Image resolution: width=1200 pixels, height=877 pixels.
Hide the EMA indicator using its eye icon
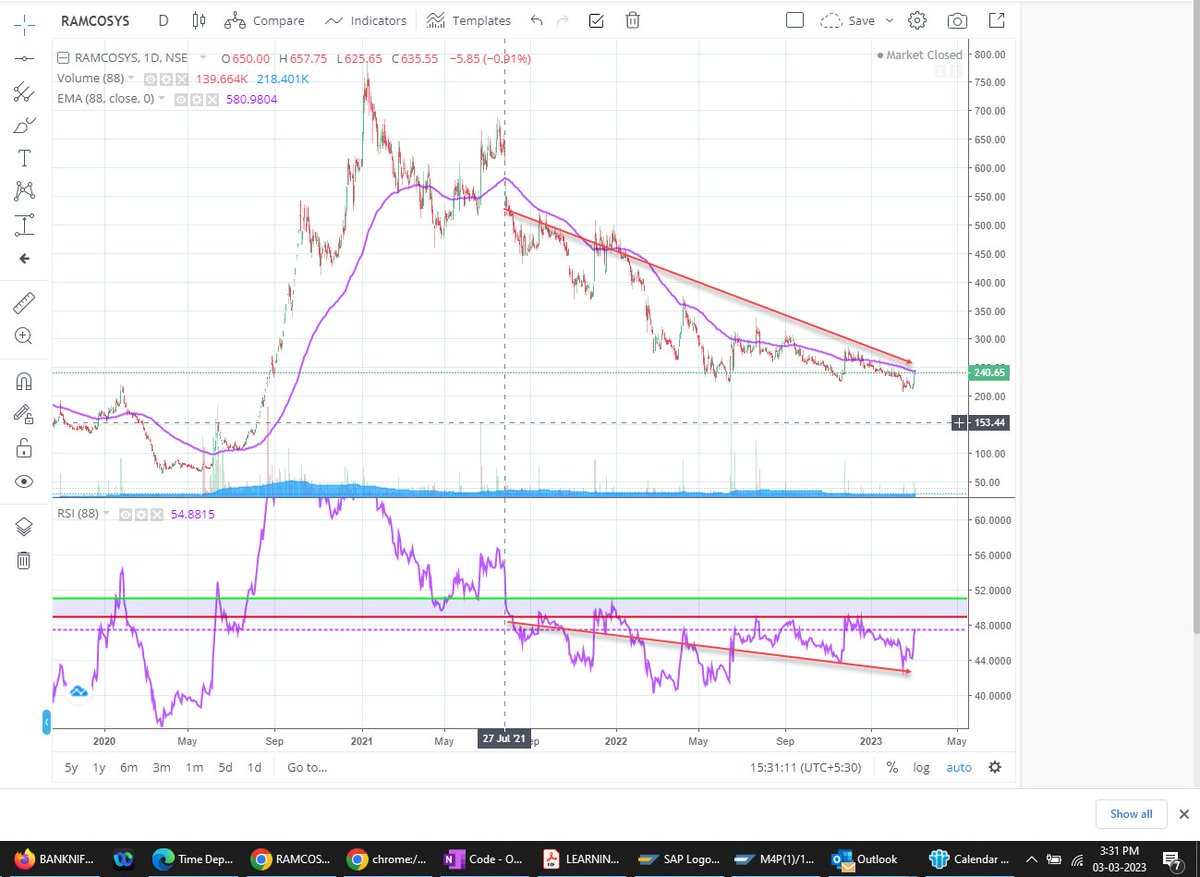(183, 99)
